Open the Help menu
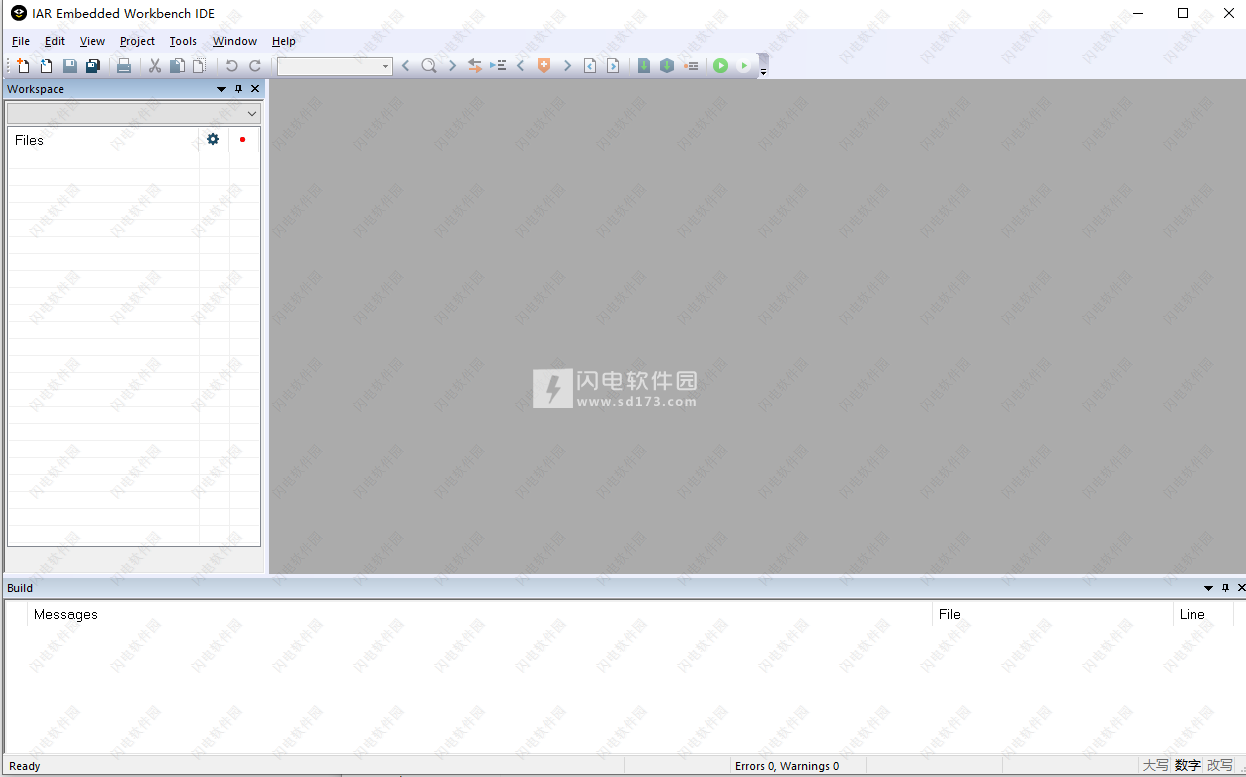The height and width of the screenshot is (777, 1246). click(x=284, y=41)
